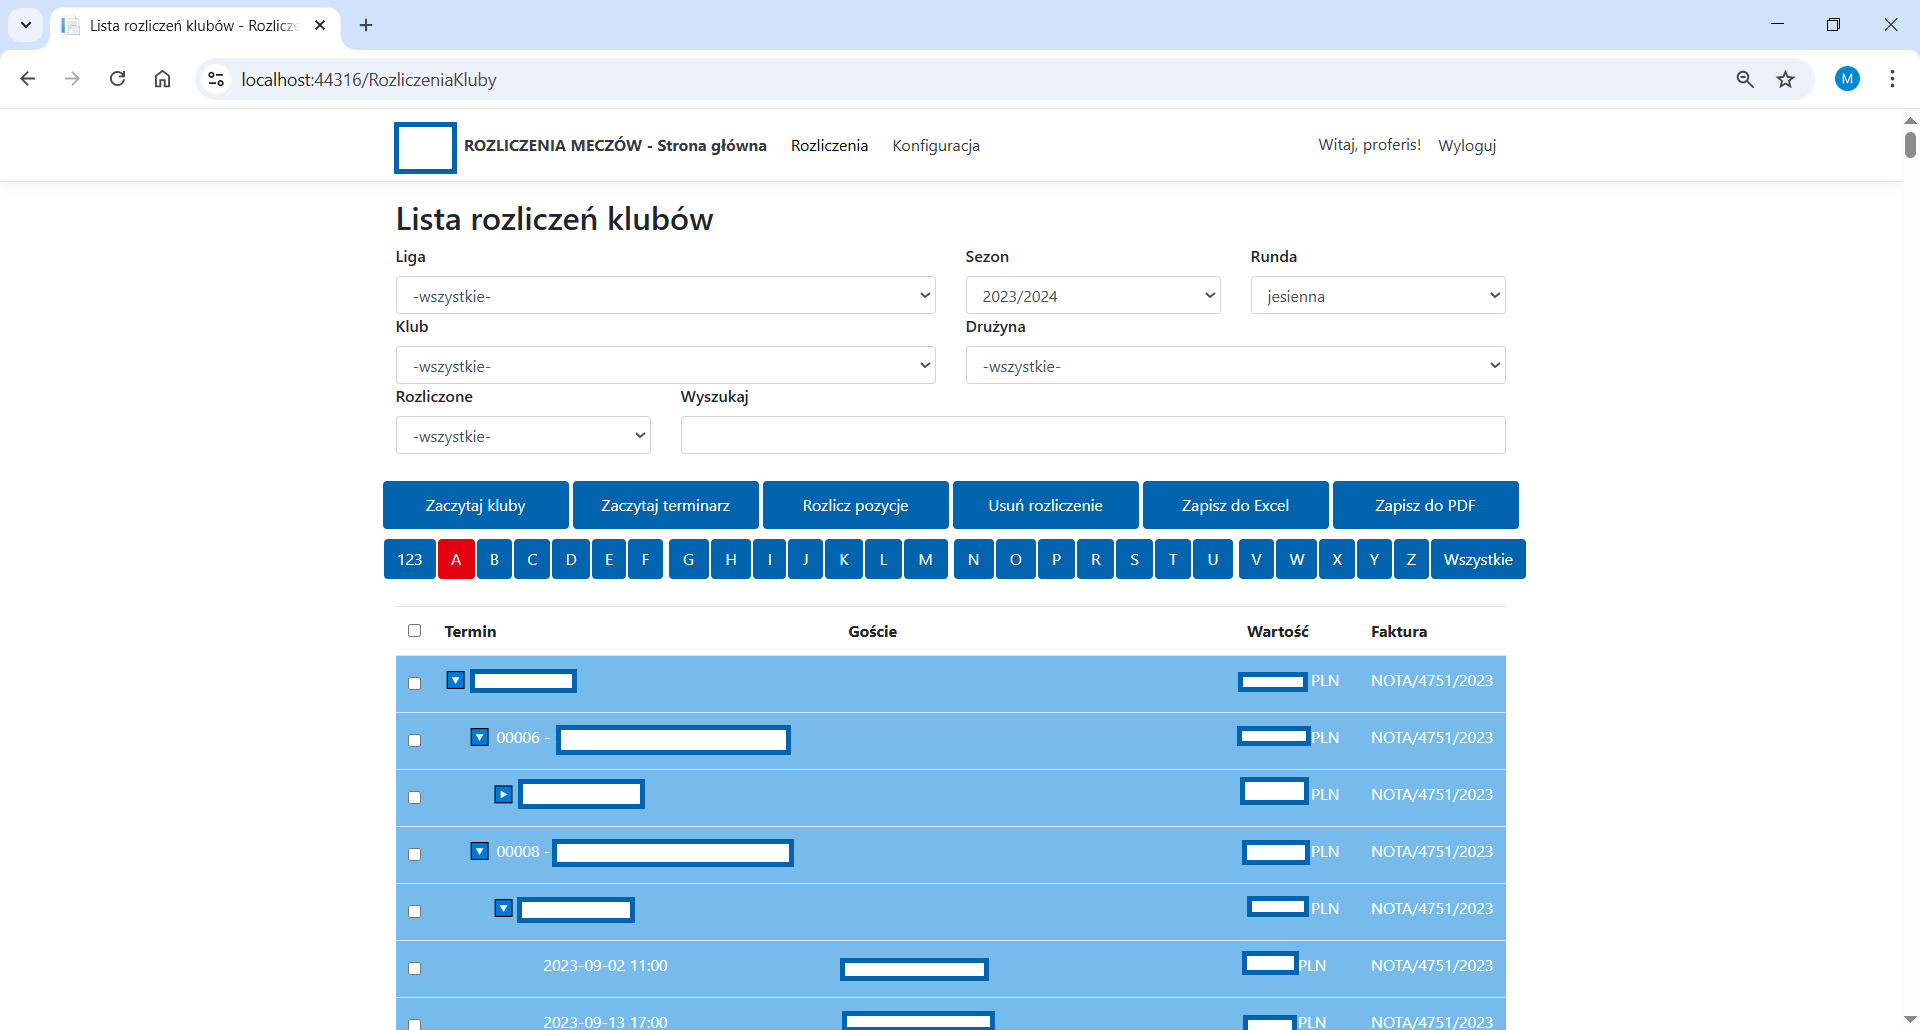Click the Wyloguj link
Viewport: 1920px width, 1030px height.
click(x=1467, y=146)
